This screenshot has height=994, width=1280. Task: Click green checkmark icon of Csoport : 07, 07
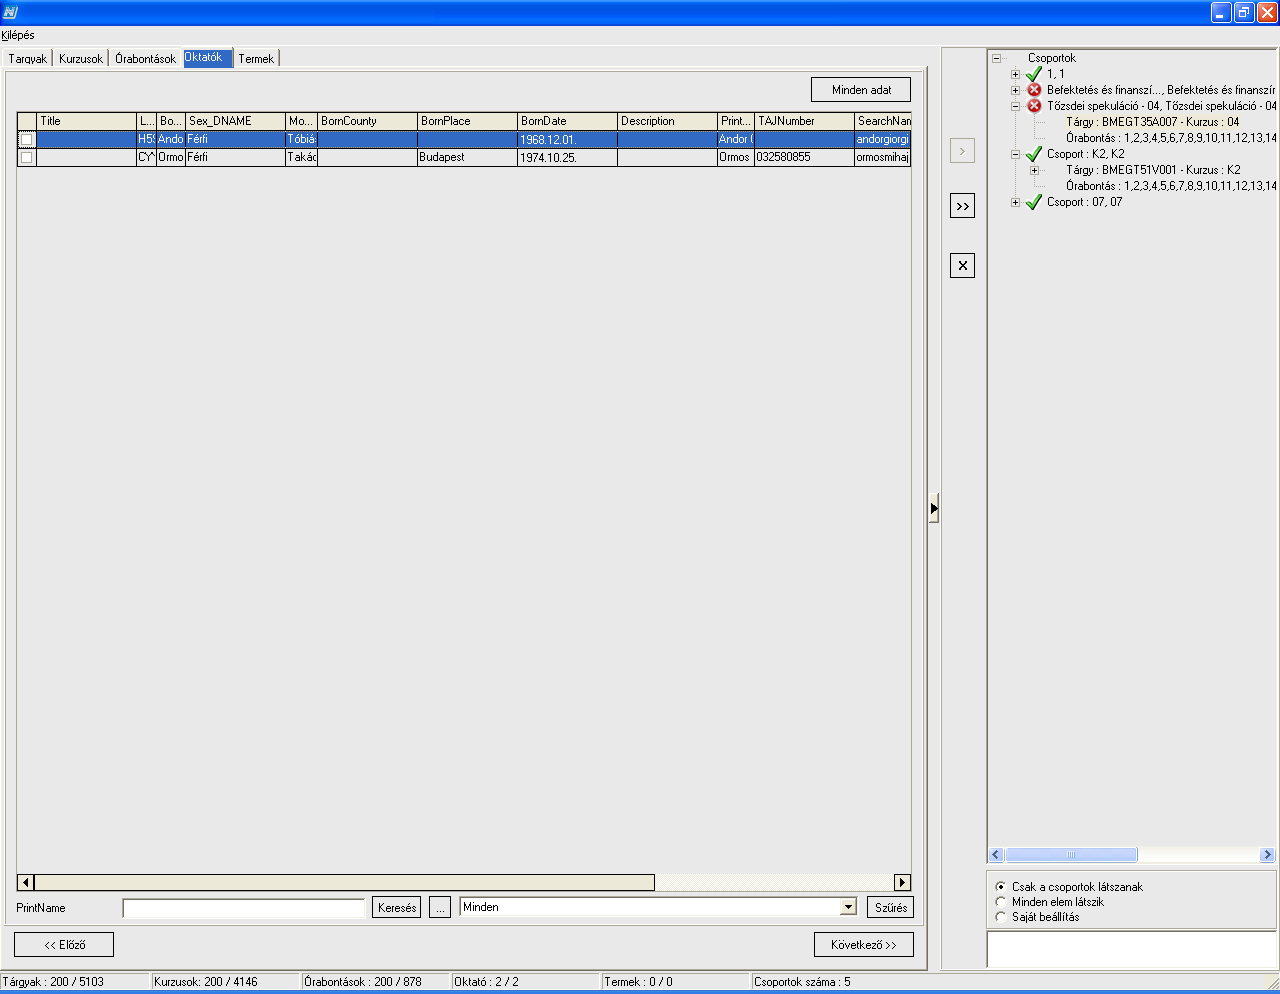(1034, 202)
